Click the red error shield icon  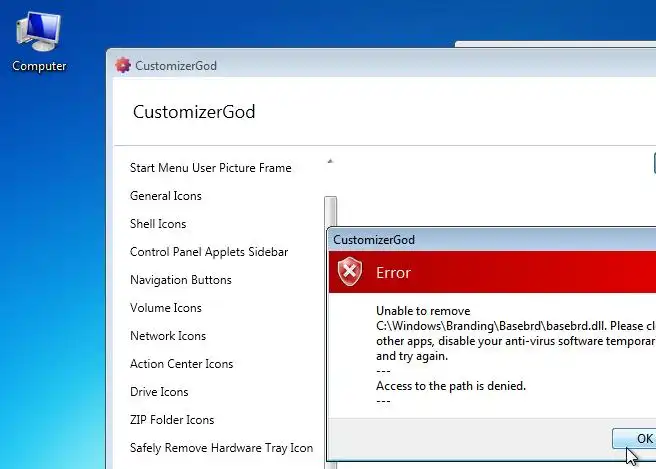(350, 272)
